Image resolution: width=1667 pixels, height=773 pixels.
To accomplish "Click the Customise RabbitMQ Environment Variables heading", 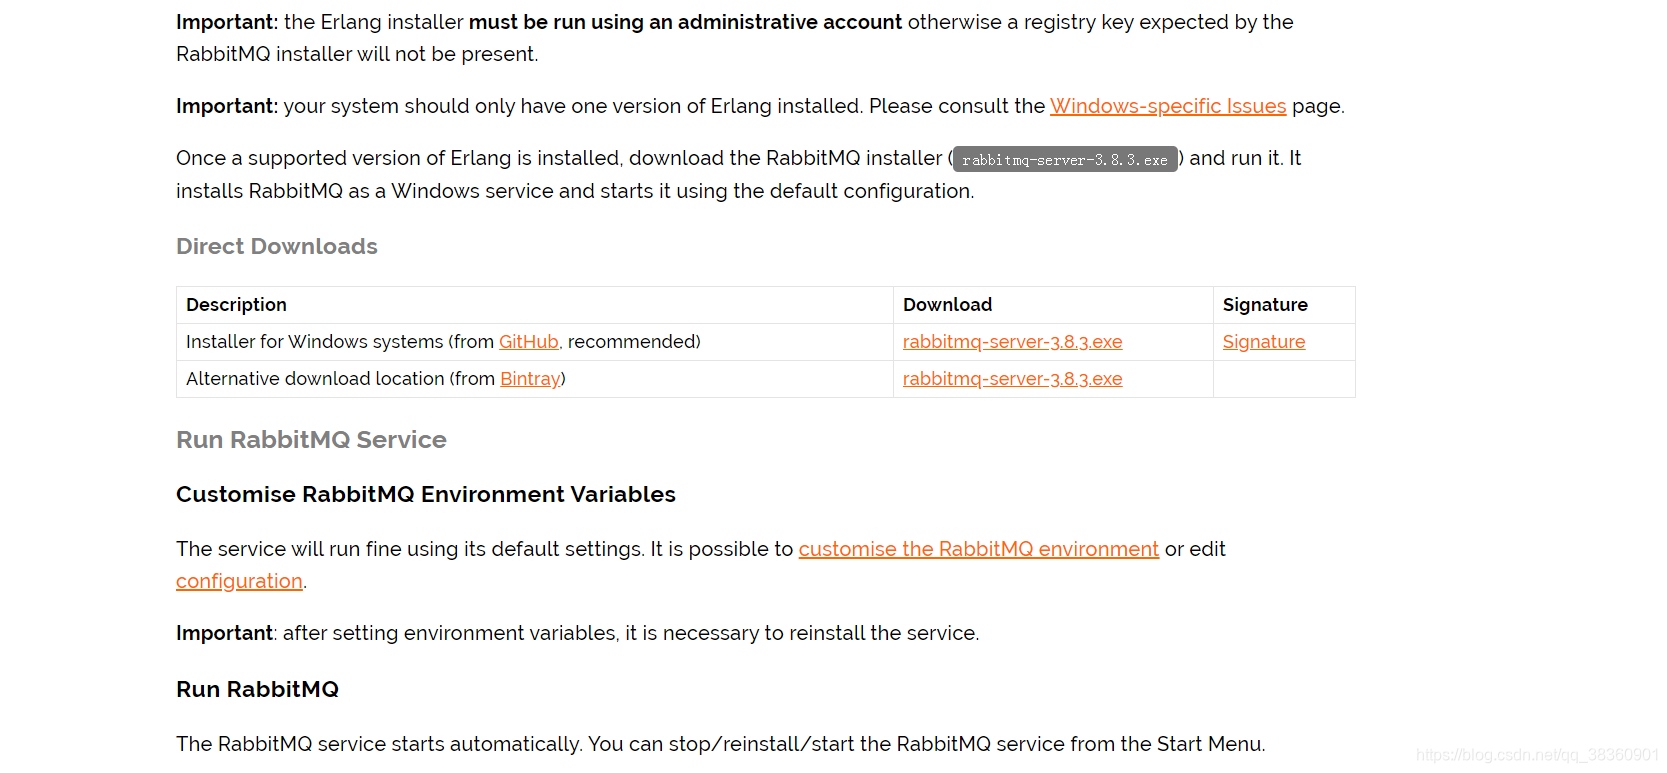I will point(426,494).
